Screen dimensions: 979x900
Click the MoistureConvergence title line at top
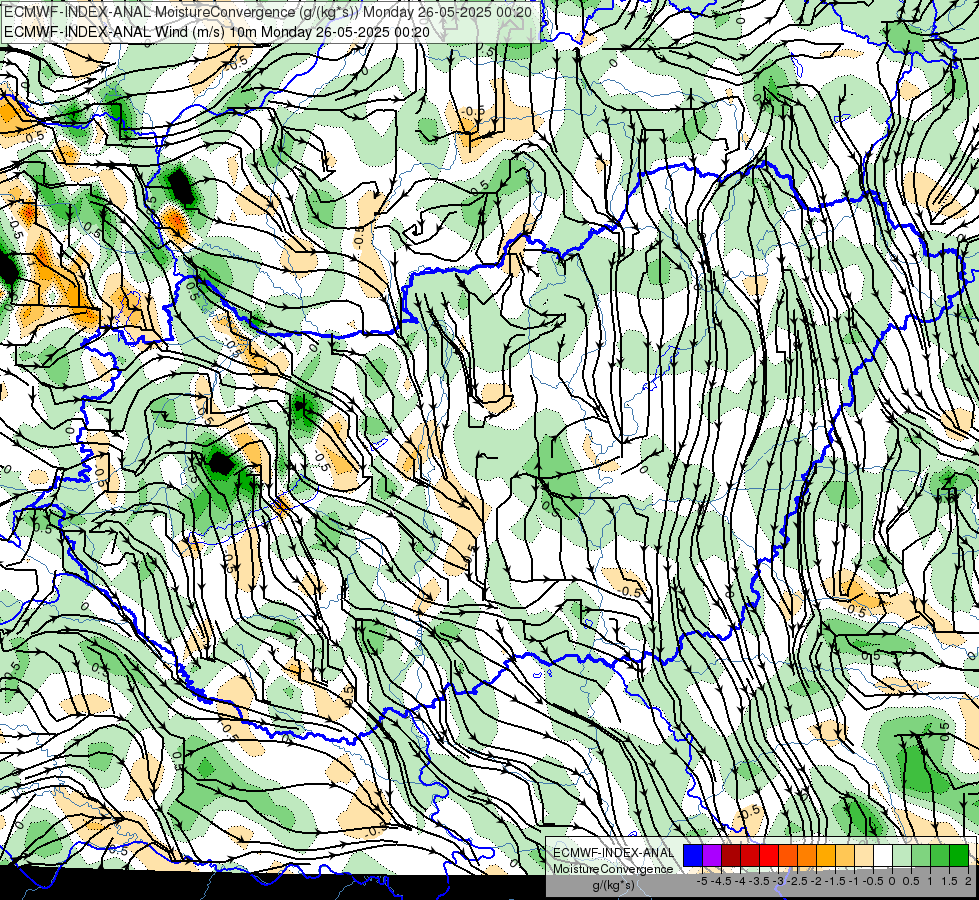click(268, 12)
